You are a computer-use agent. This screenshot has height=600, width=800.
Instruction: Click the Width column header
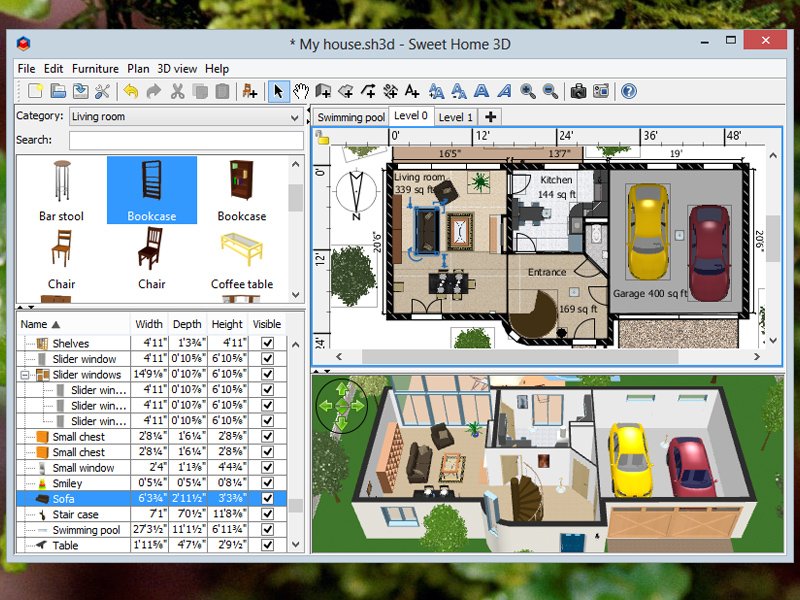click(x=149, y=324)
